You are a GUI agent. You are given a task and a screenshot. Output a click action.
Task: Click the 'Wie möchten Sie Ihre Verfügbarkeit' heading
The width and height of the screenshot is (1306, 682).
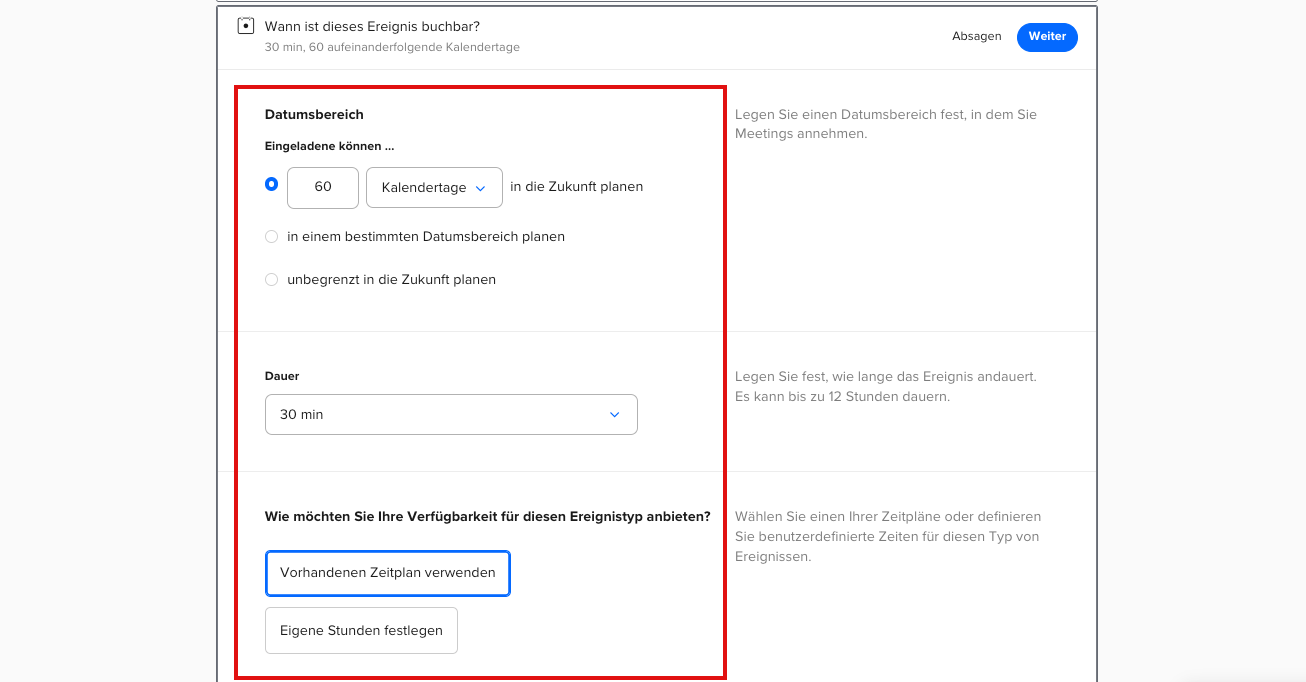pyautogui.click(x=487, y=517)
